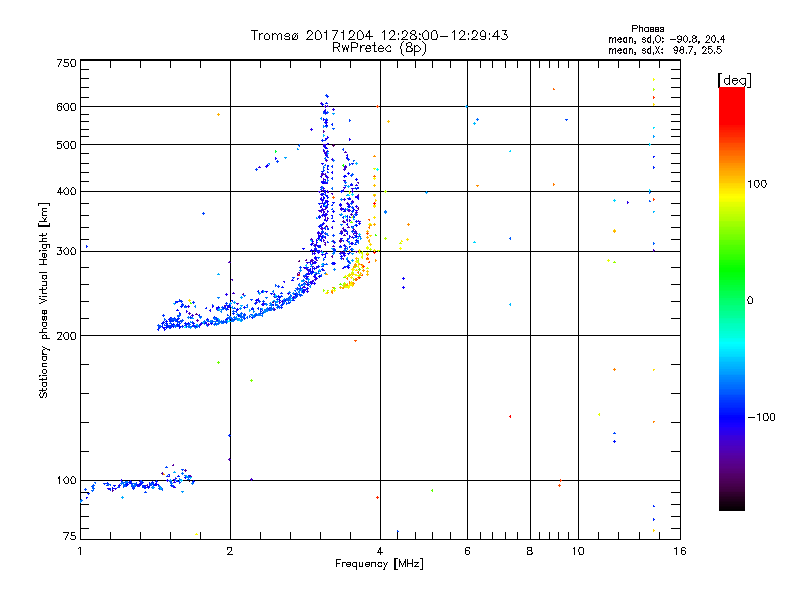Click the '[deg]' colorbar unit label

click(734, 80)
